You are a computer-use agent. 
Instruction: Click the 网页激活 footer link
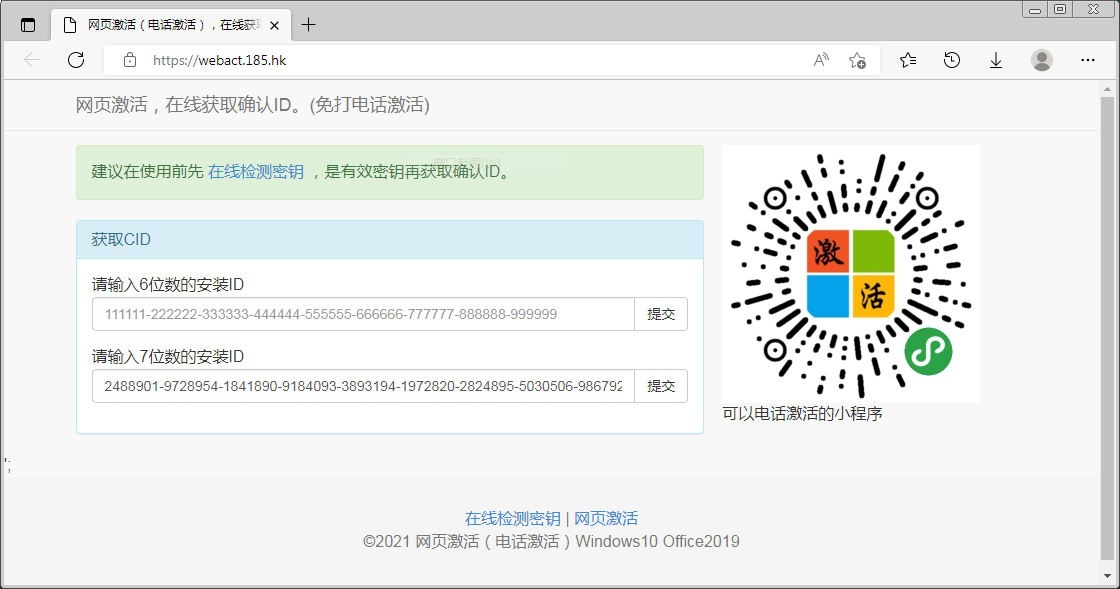click(x=606, y=518)
